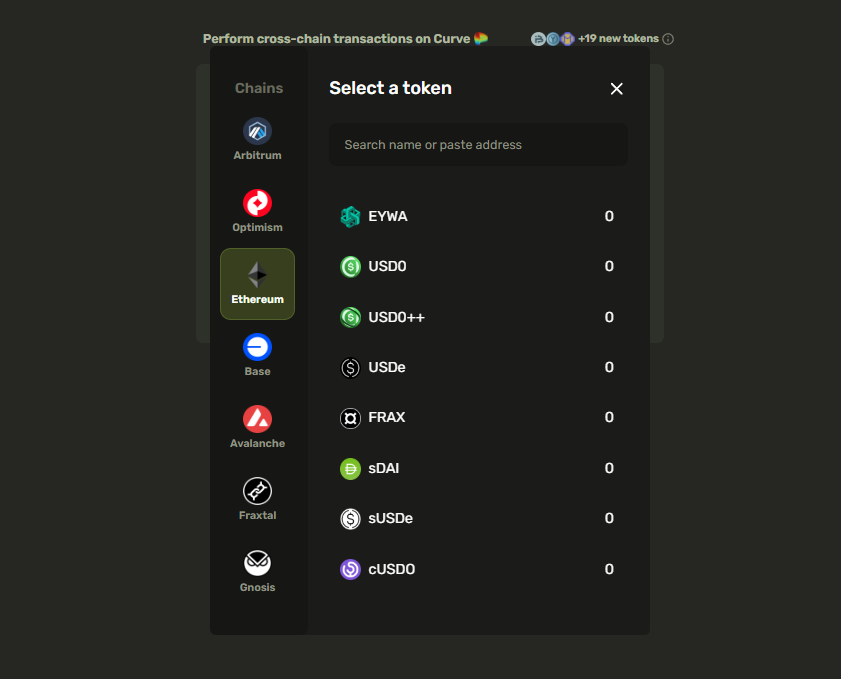Click the FRAX balance value
Viewport: 841px width, 679px height.
(x=609, y=417)
